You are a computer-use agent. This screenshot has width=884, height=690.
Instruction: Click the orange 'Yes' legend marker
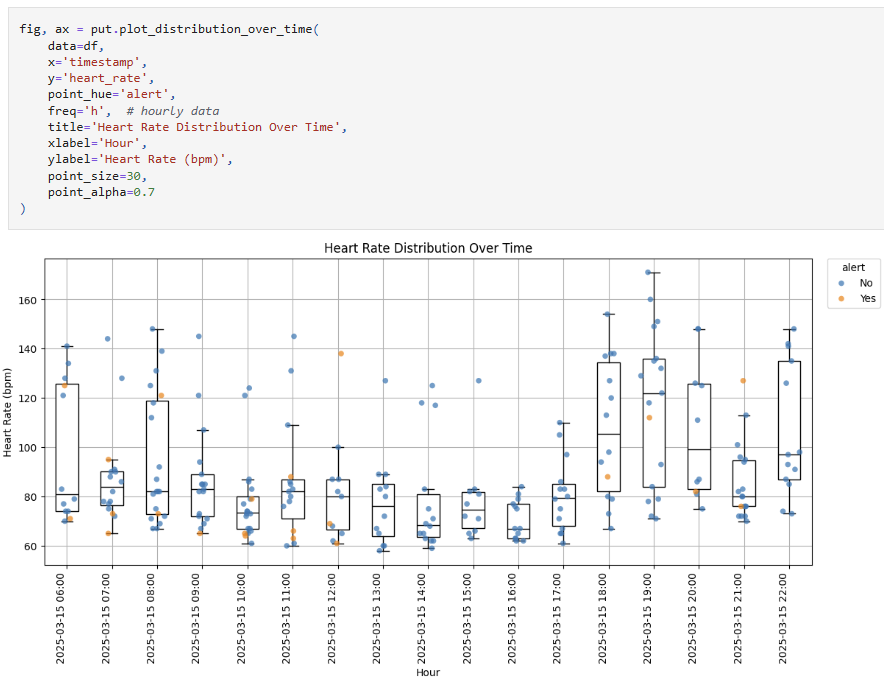(842, 299)
